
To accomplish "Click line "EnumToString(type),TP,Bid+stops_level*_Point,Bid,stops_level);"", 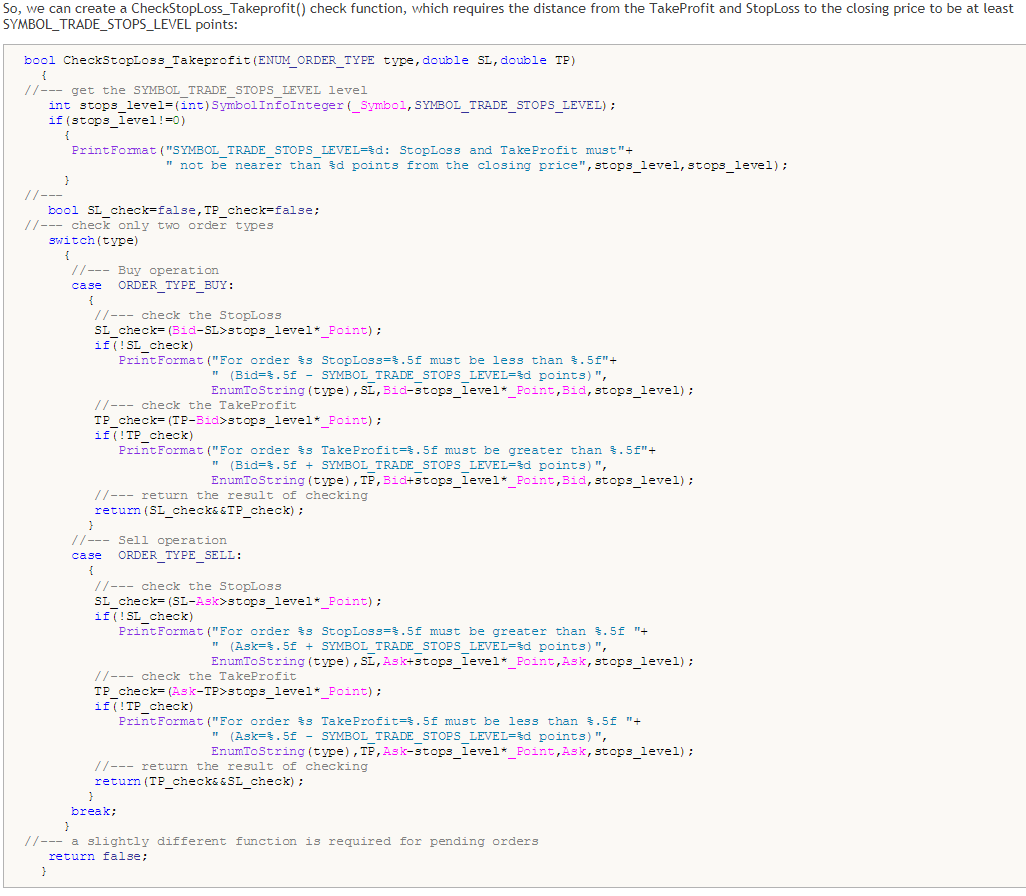I will (452, 480).
